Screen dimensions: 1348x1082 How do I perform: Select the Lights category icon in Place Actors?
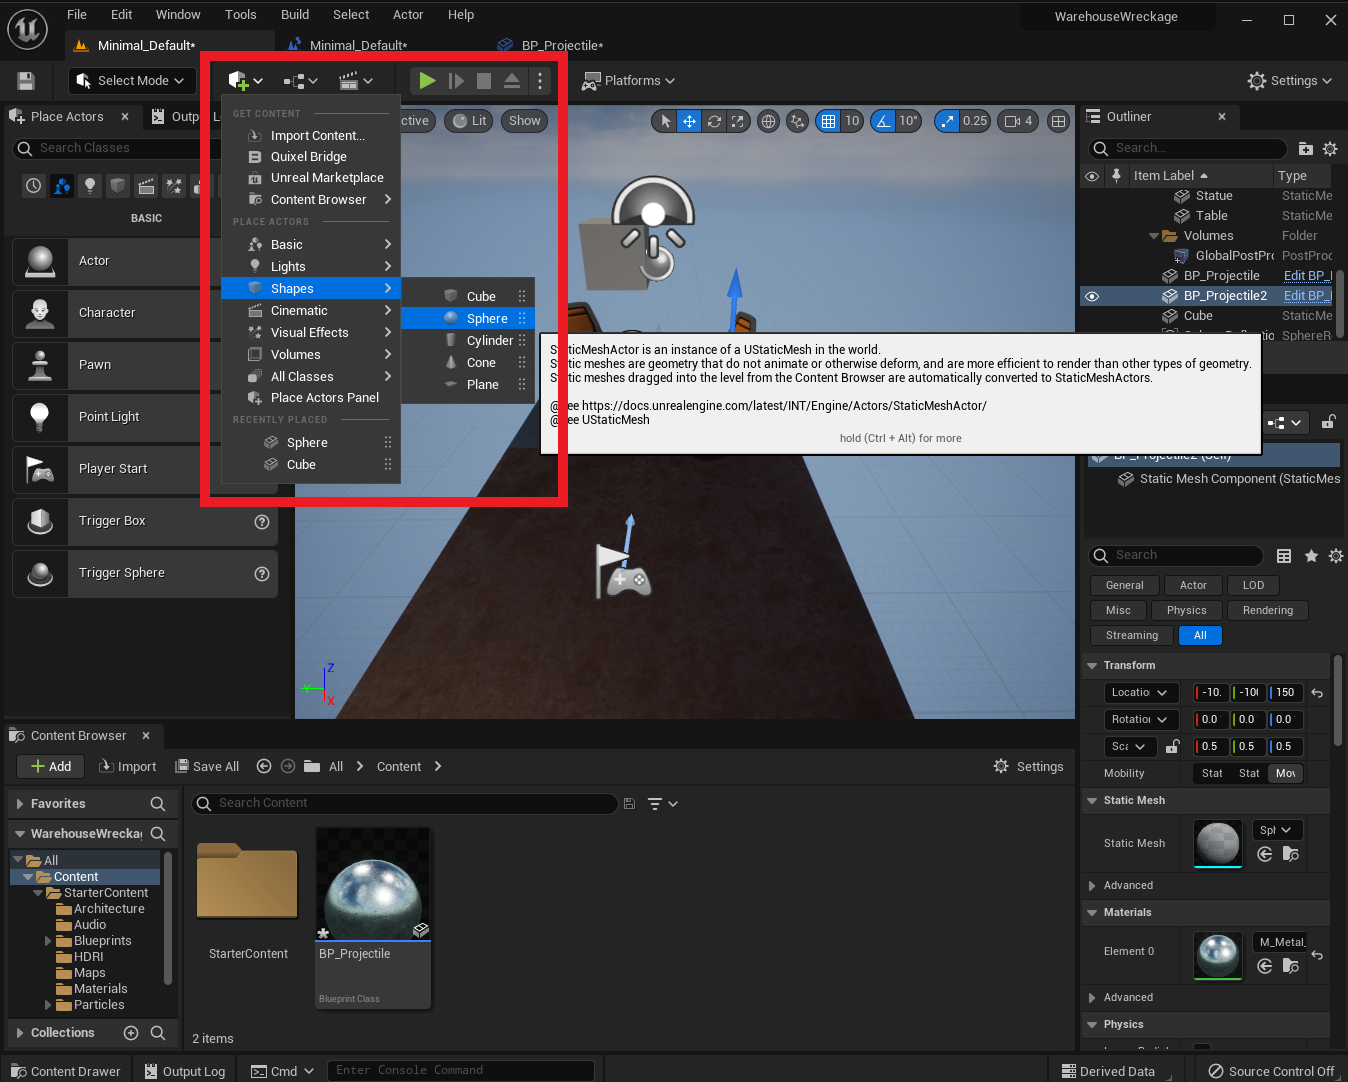point(90,186)
